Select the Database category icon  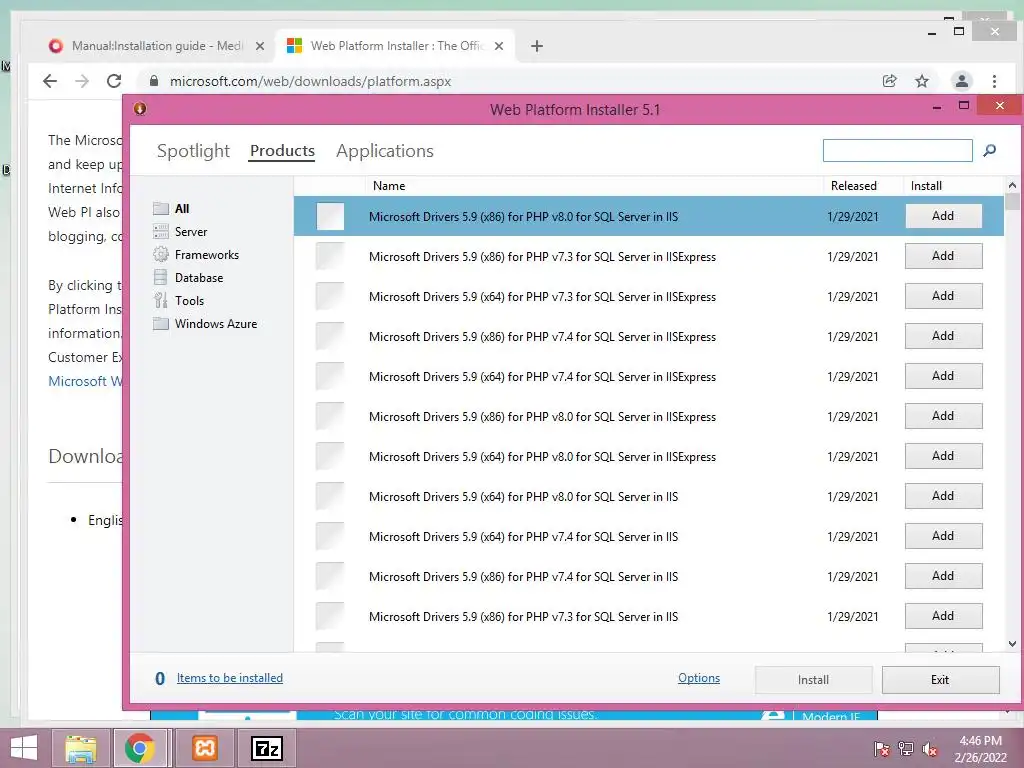(161, 277)
